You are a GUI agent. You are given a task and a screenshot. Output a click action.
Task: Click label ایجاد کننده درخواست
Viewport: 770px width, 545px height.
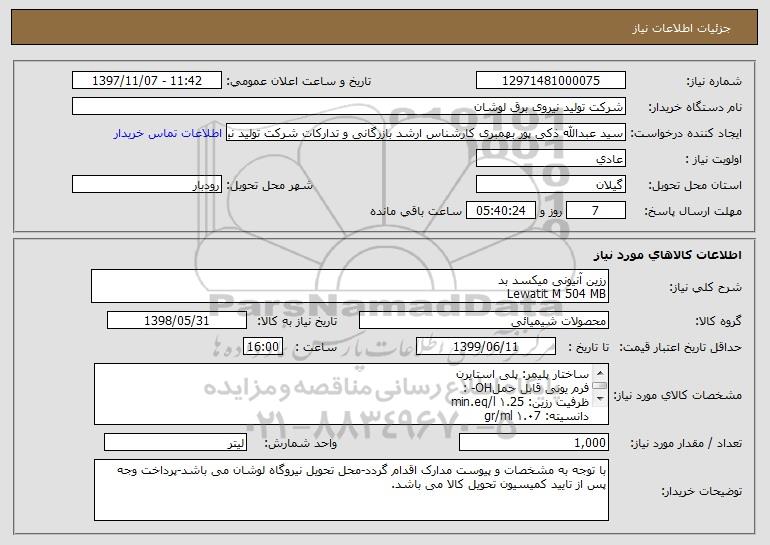click(x=686, y=134)
